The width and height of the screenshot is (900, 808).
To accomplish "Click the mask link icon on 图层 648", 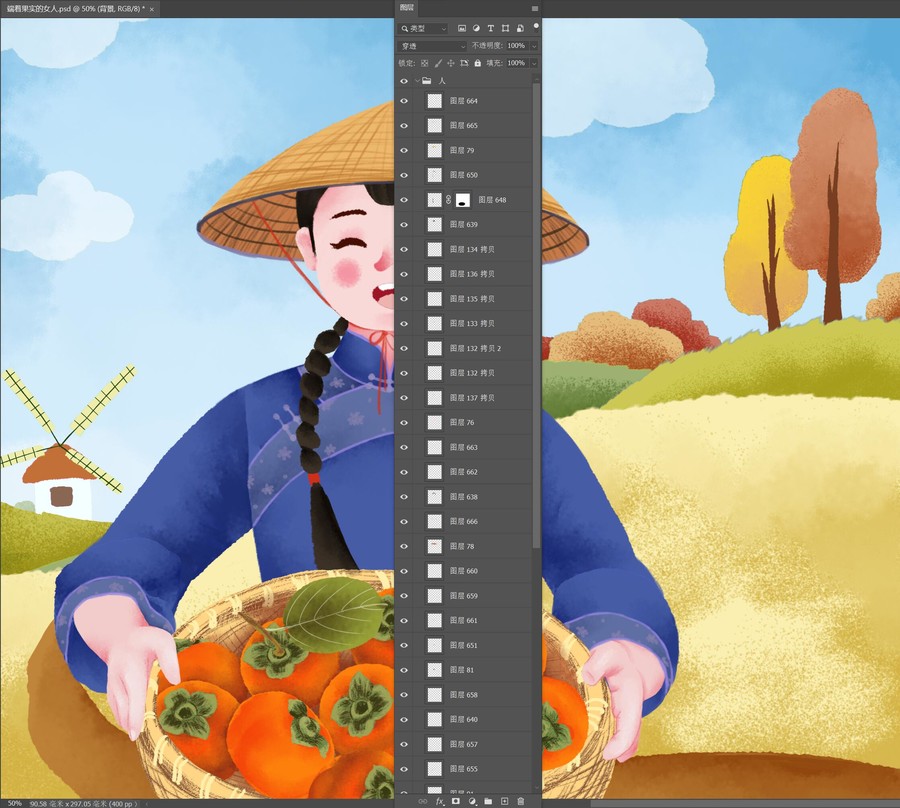I will coord(448,200).
